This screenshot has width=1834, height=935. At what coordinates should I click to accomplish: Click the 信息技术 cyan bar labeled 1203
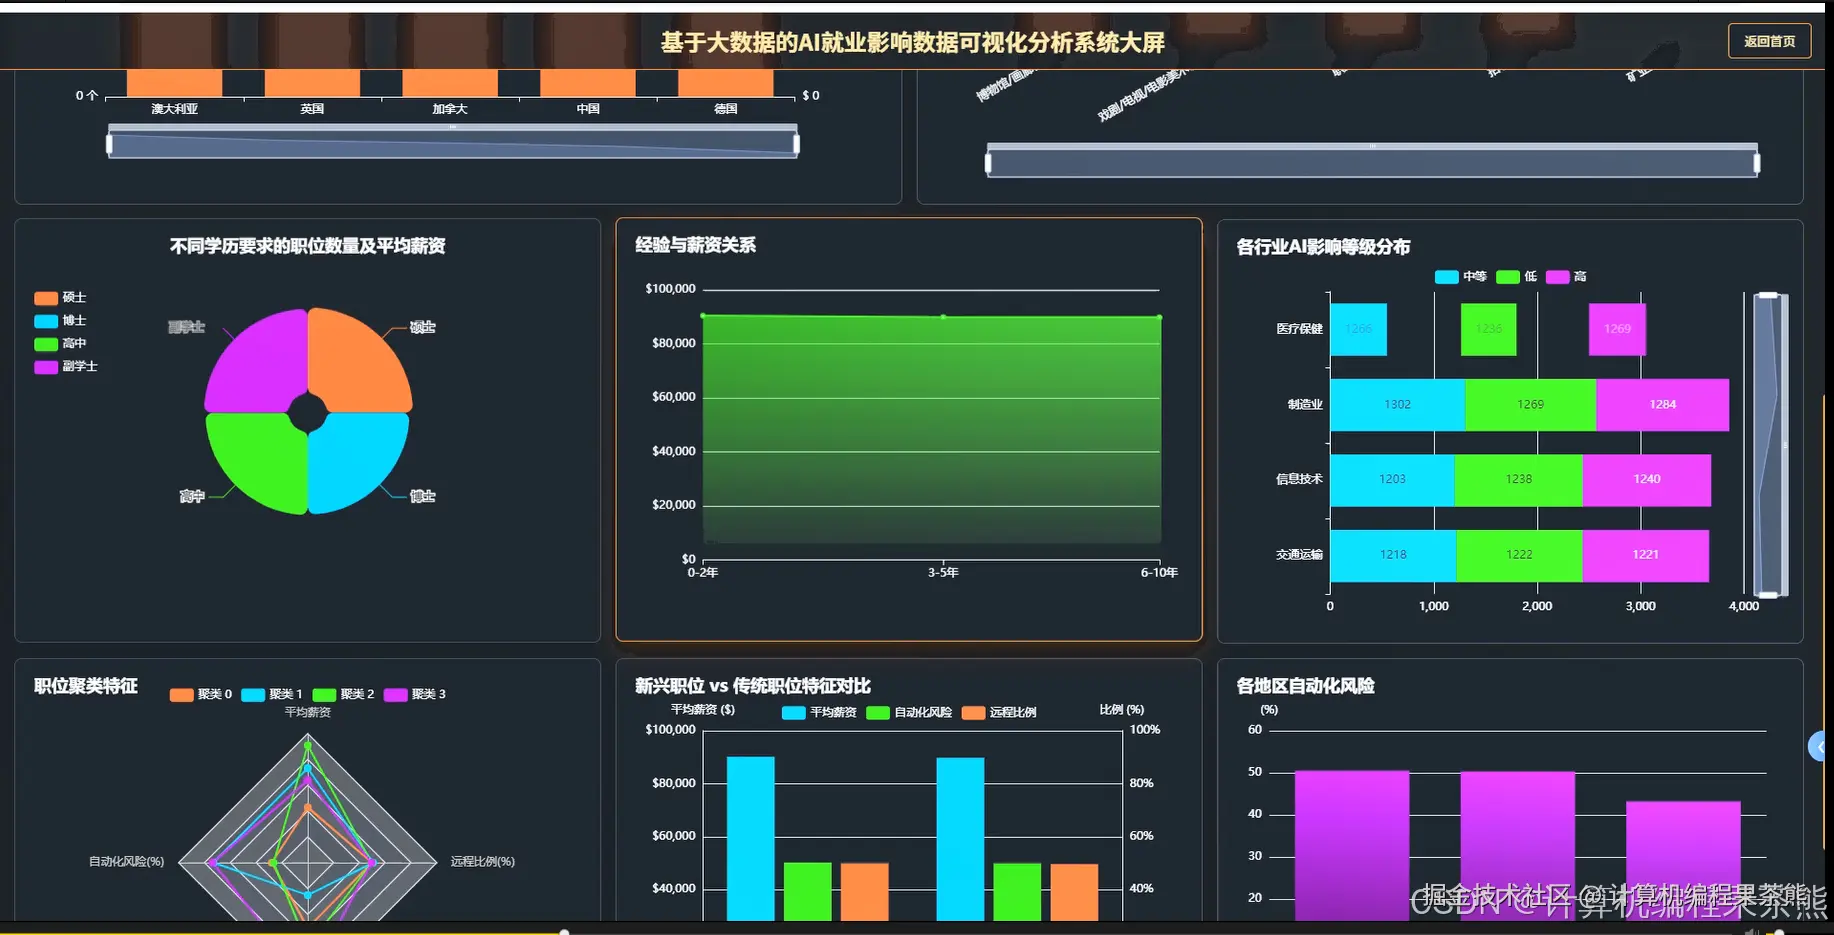[1392, 480]
